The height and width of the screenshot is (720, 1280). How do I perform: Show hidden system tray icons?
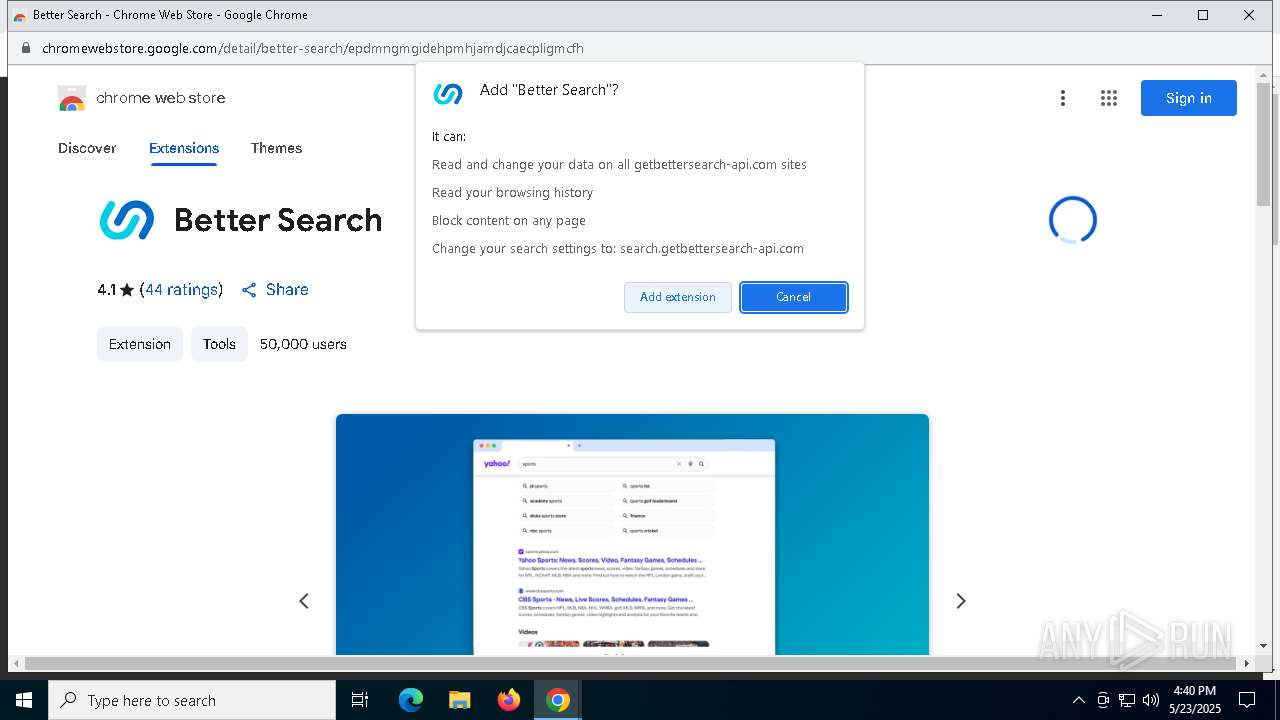(1078, 700)
